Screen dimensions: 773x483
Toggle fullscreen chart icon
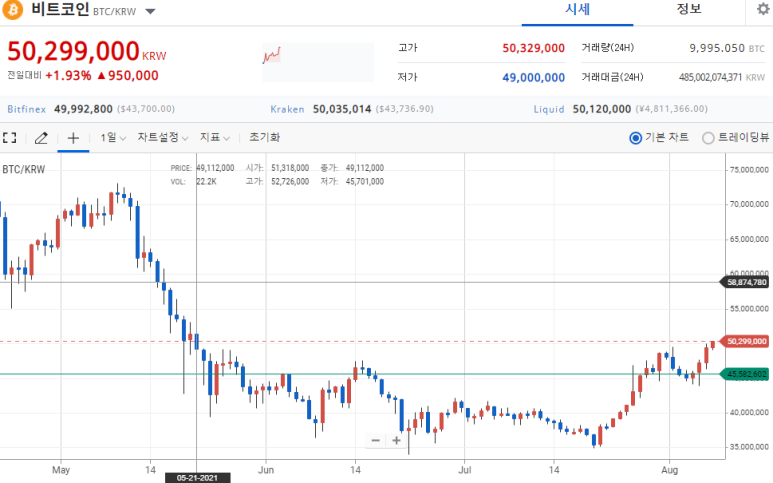pyautogui.click(x=9, y=138)
